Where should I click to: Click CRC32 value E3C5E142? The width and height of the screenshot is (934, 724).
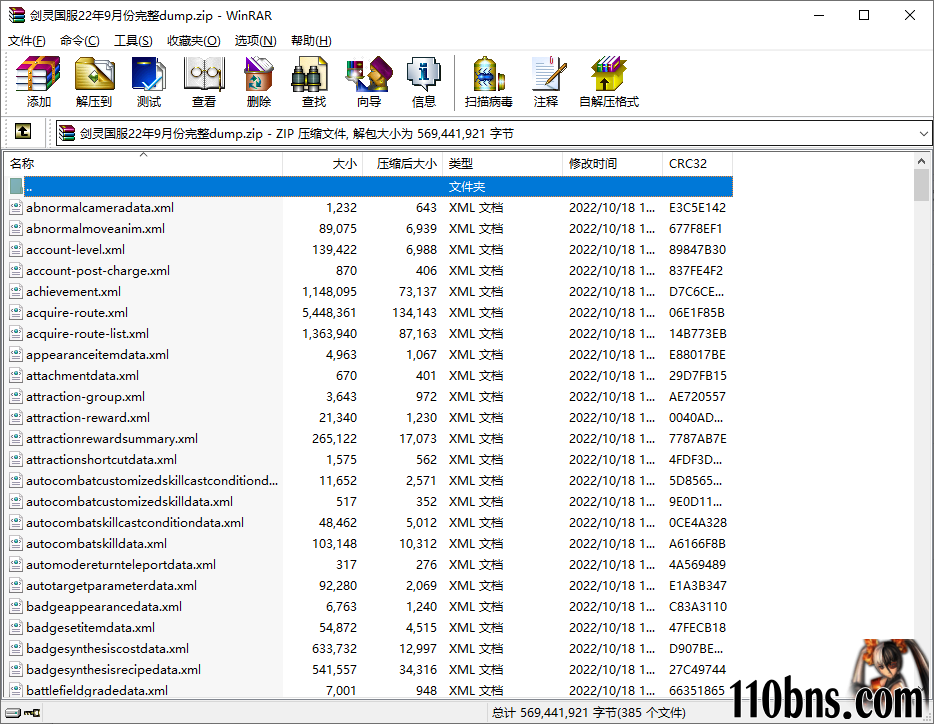(x=697, y=207)
